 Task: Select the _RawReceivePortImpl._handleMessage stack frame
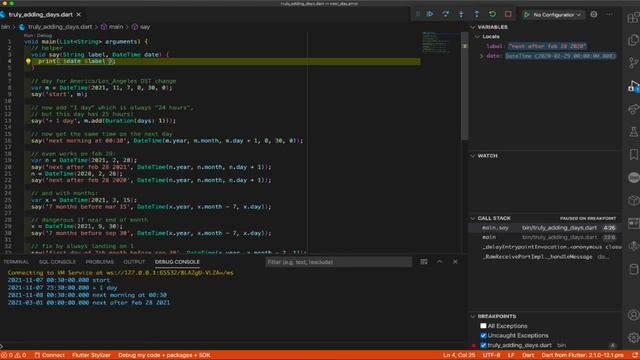[545, 257]
